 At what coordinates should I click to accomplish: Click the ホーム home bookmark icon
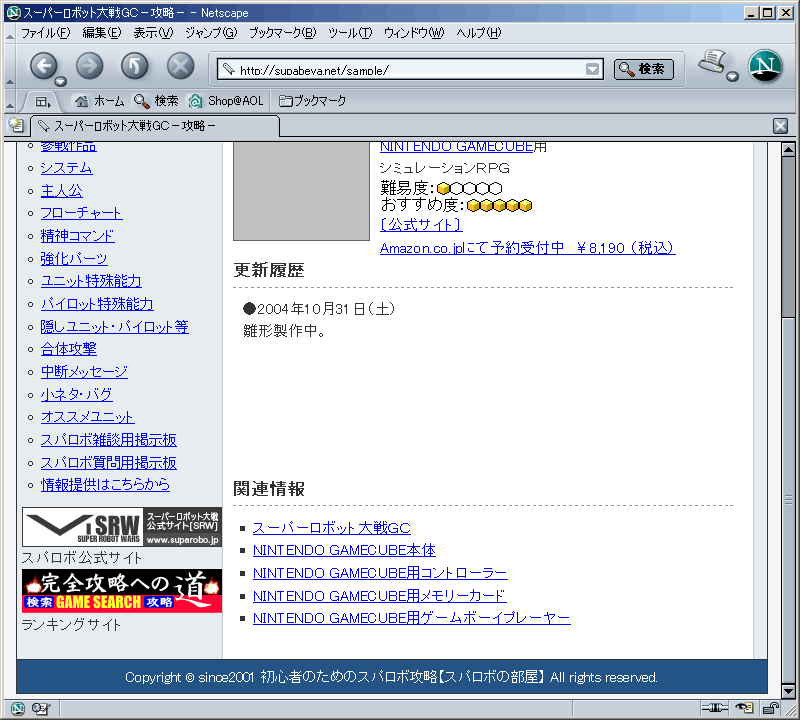pyautogui.click(x=81, y=101)
